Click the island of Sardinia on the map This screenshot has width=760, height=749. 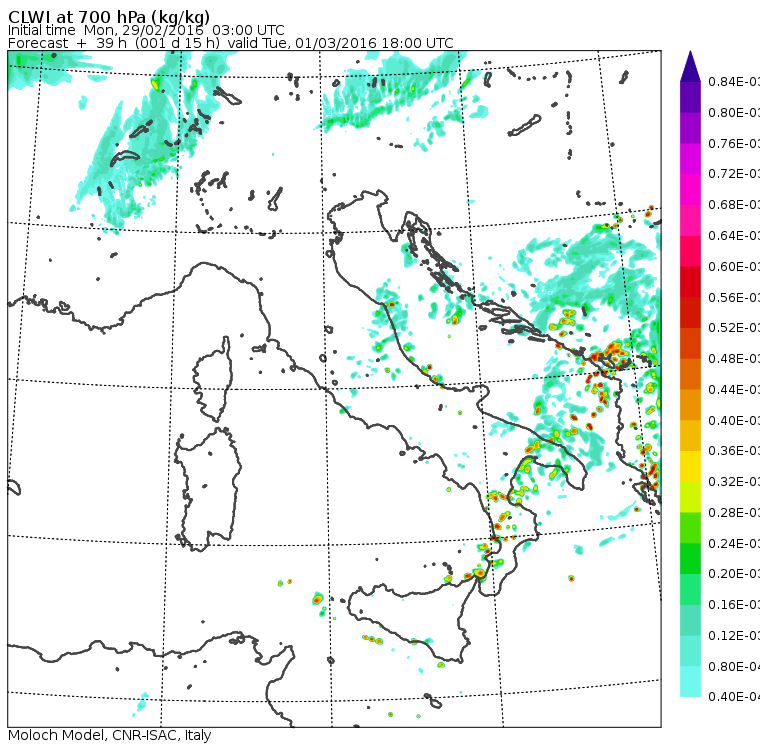coord(208,490)
